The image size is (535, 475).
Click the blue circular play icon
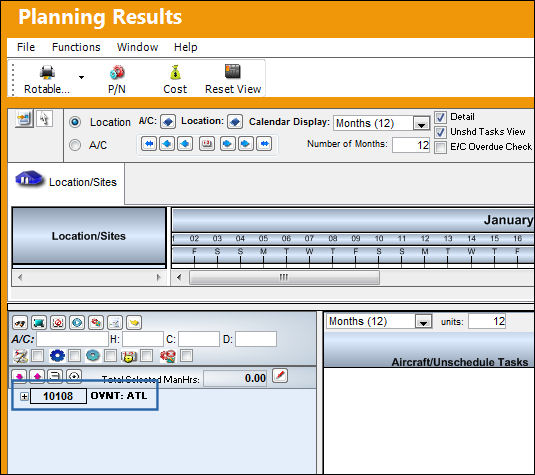point(77,322)
